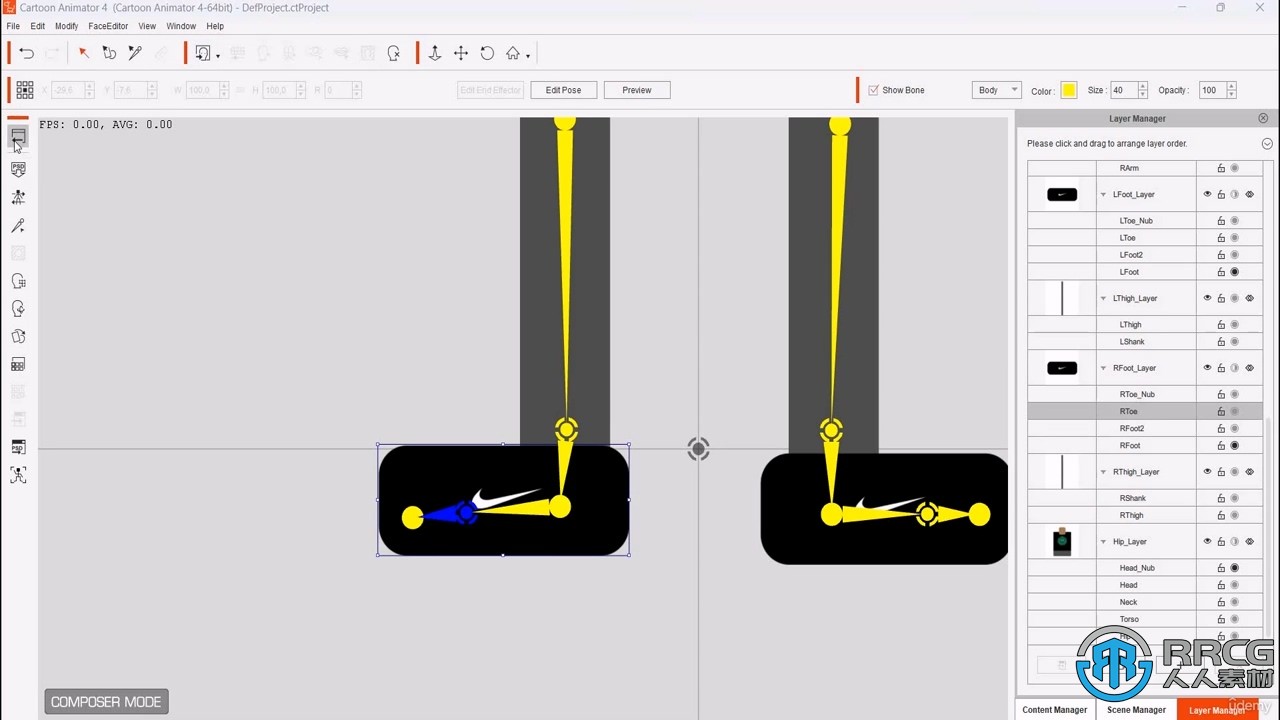Select the LFoot bone radio button
Screen dimensions: 1280x720
(x=1235, y=272)
